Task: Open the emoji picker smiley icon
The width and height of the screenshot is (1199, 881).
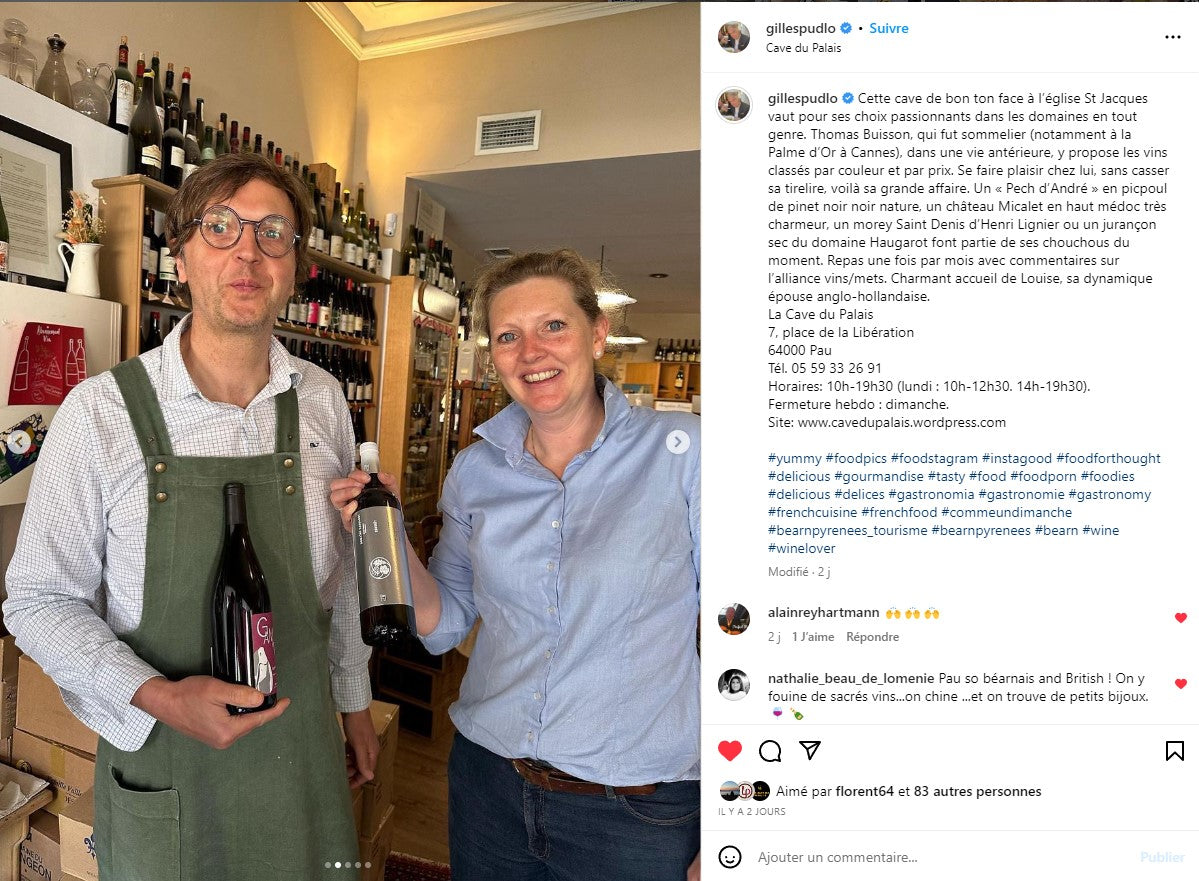Action: tap(730, 857)
